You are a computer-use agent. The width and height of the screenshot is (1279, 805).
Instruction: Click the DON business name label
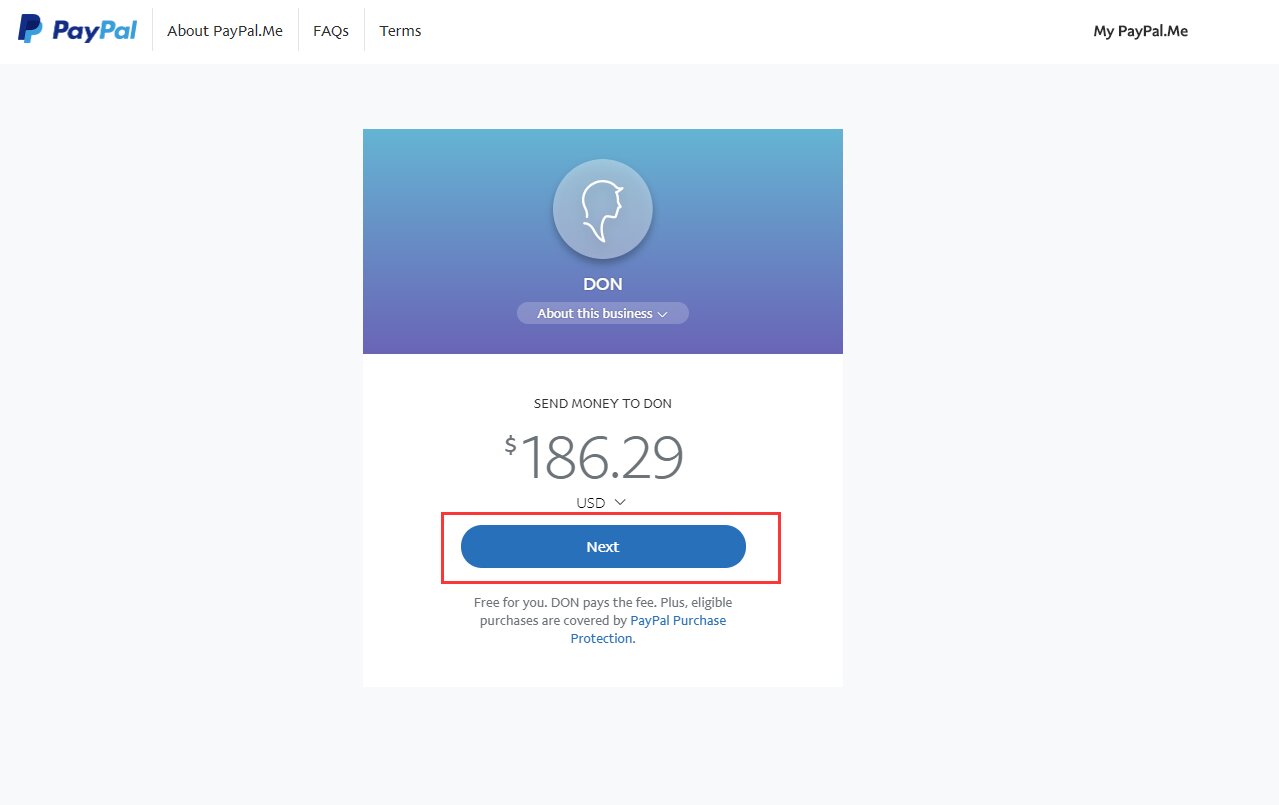[603, 284]
